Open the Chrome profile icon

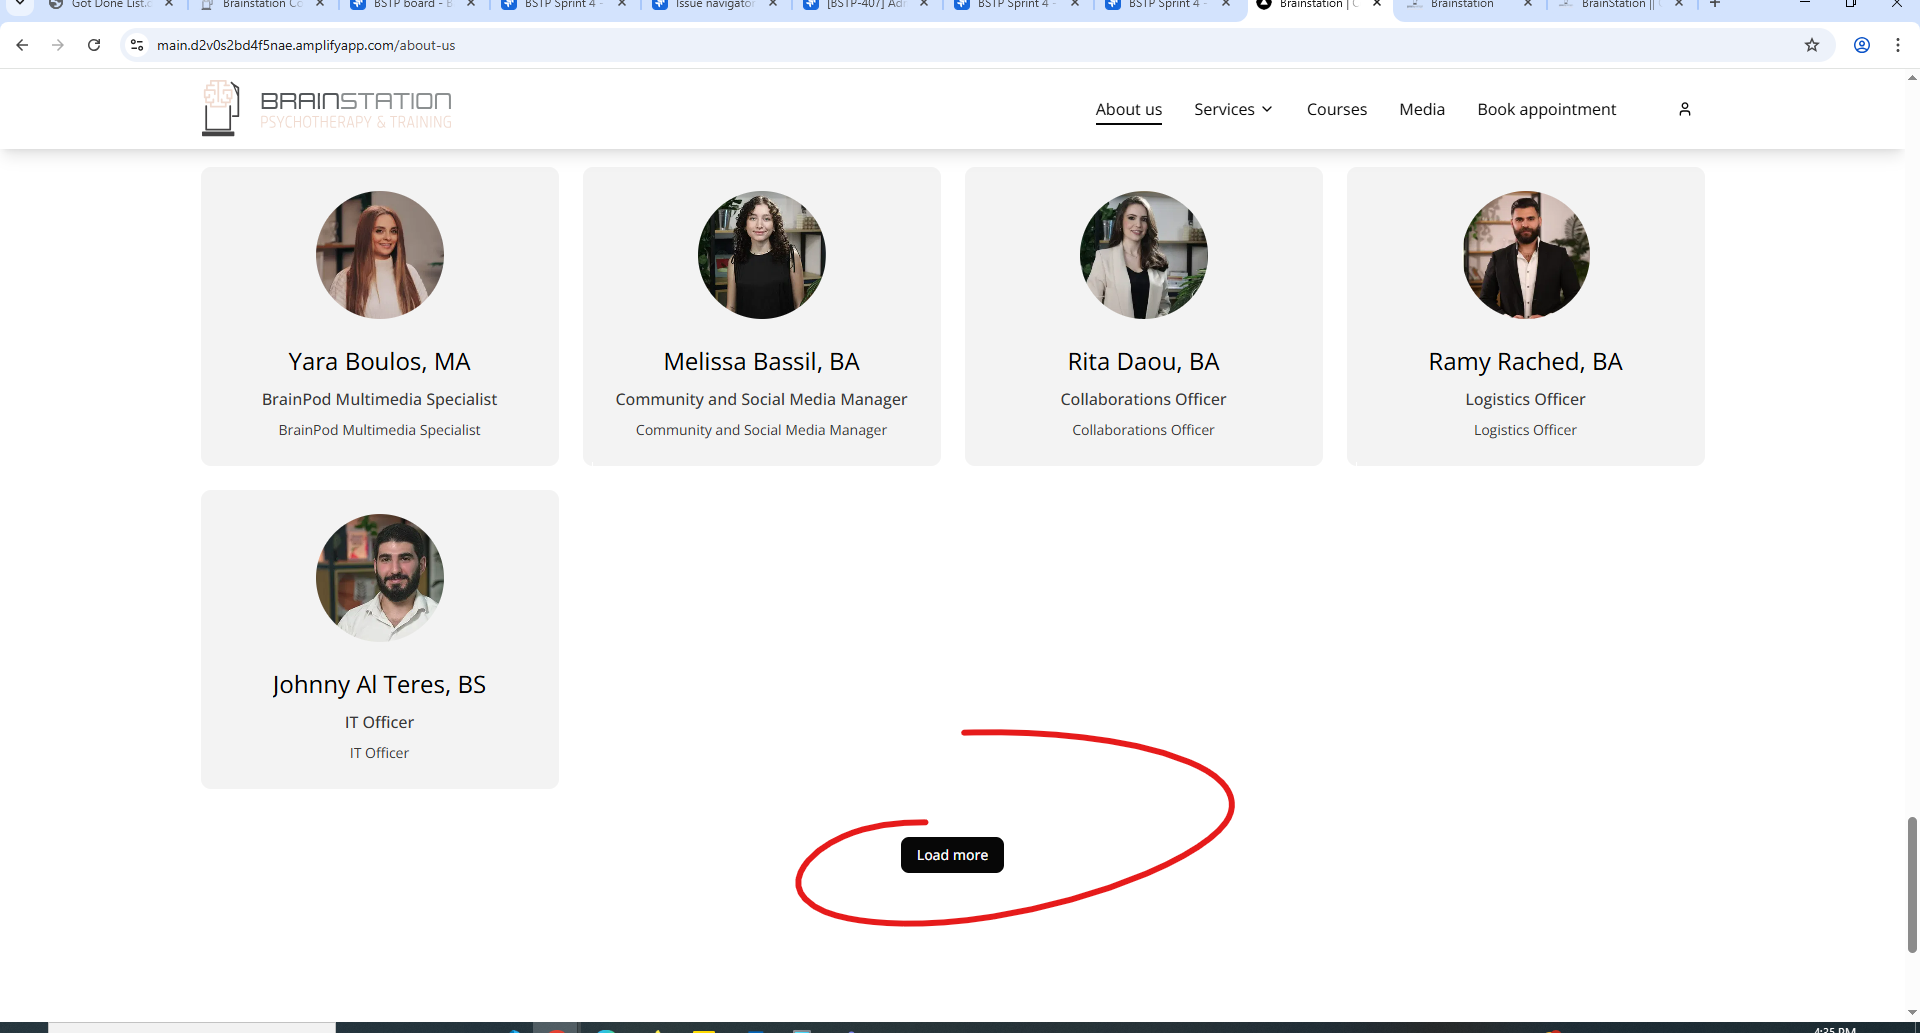click(1861, 45)
